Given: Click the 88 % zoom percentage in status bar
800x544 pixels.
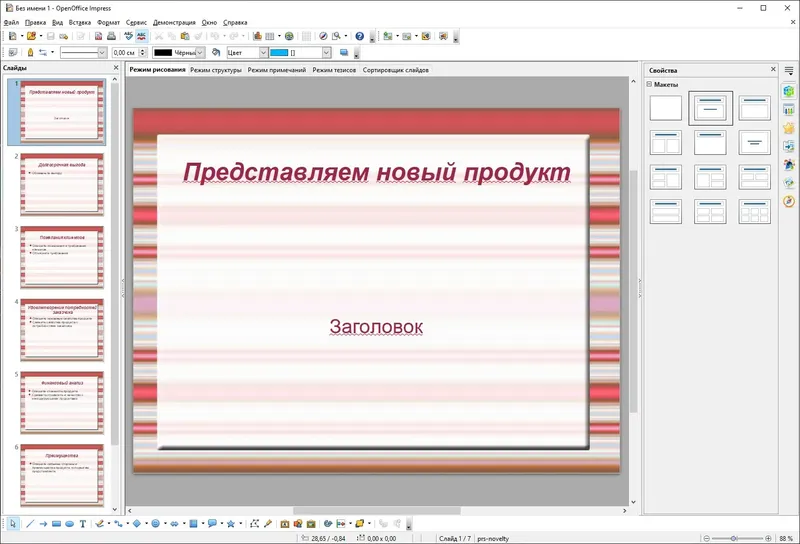Looking at the screenshot, I should pos(786,538).
